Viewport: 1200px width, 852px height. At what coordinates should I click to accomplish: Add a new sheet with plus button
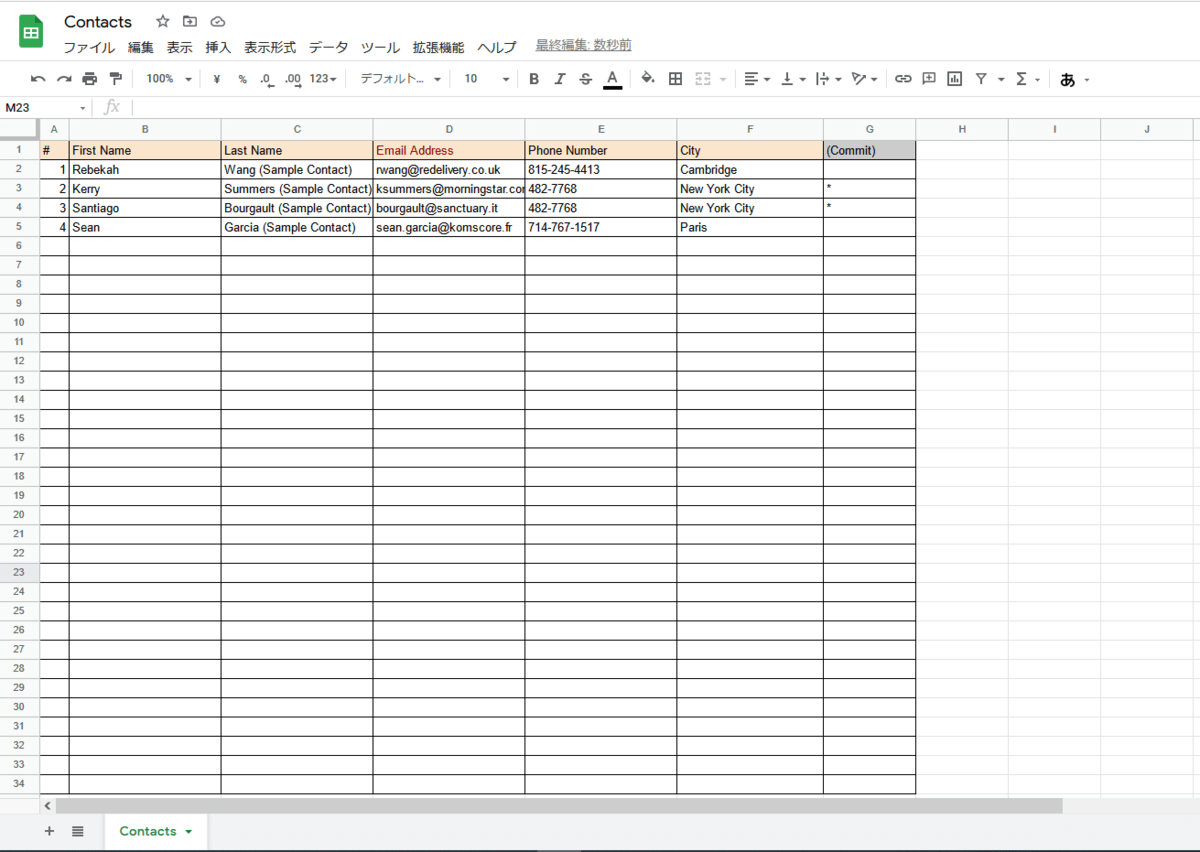pyautogui.click(x=49, y=831)
